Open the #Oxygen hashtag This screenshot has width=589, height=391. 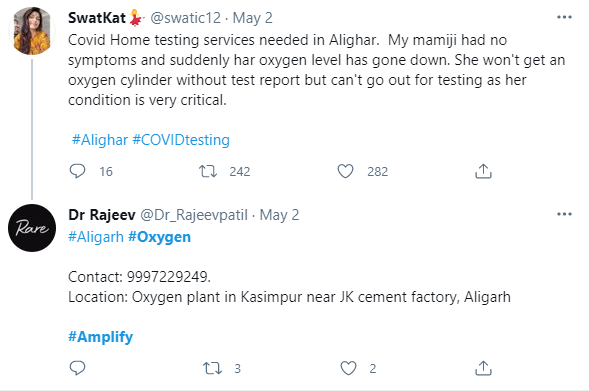pyautogui.click(x=160, y=237)
